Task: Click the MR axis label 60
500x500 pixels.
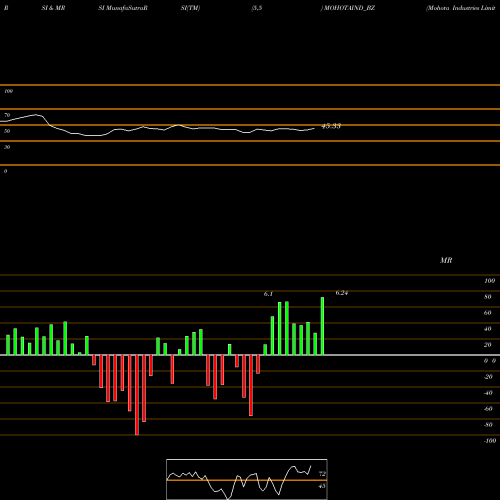Action: (x=488, y=313)
